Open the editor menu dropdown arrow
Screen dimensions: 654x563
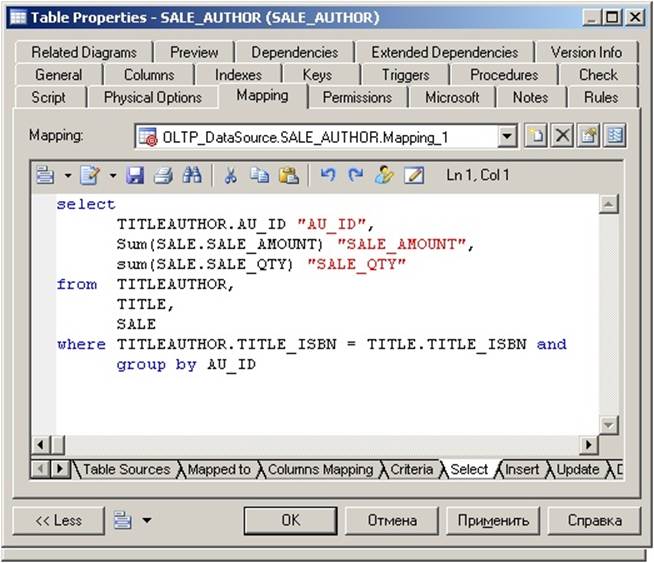(68, 176)
